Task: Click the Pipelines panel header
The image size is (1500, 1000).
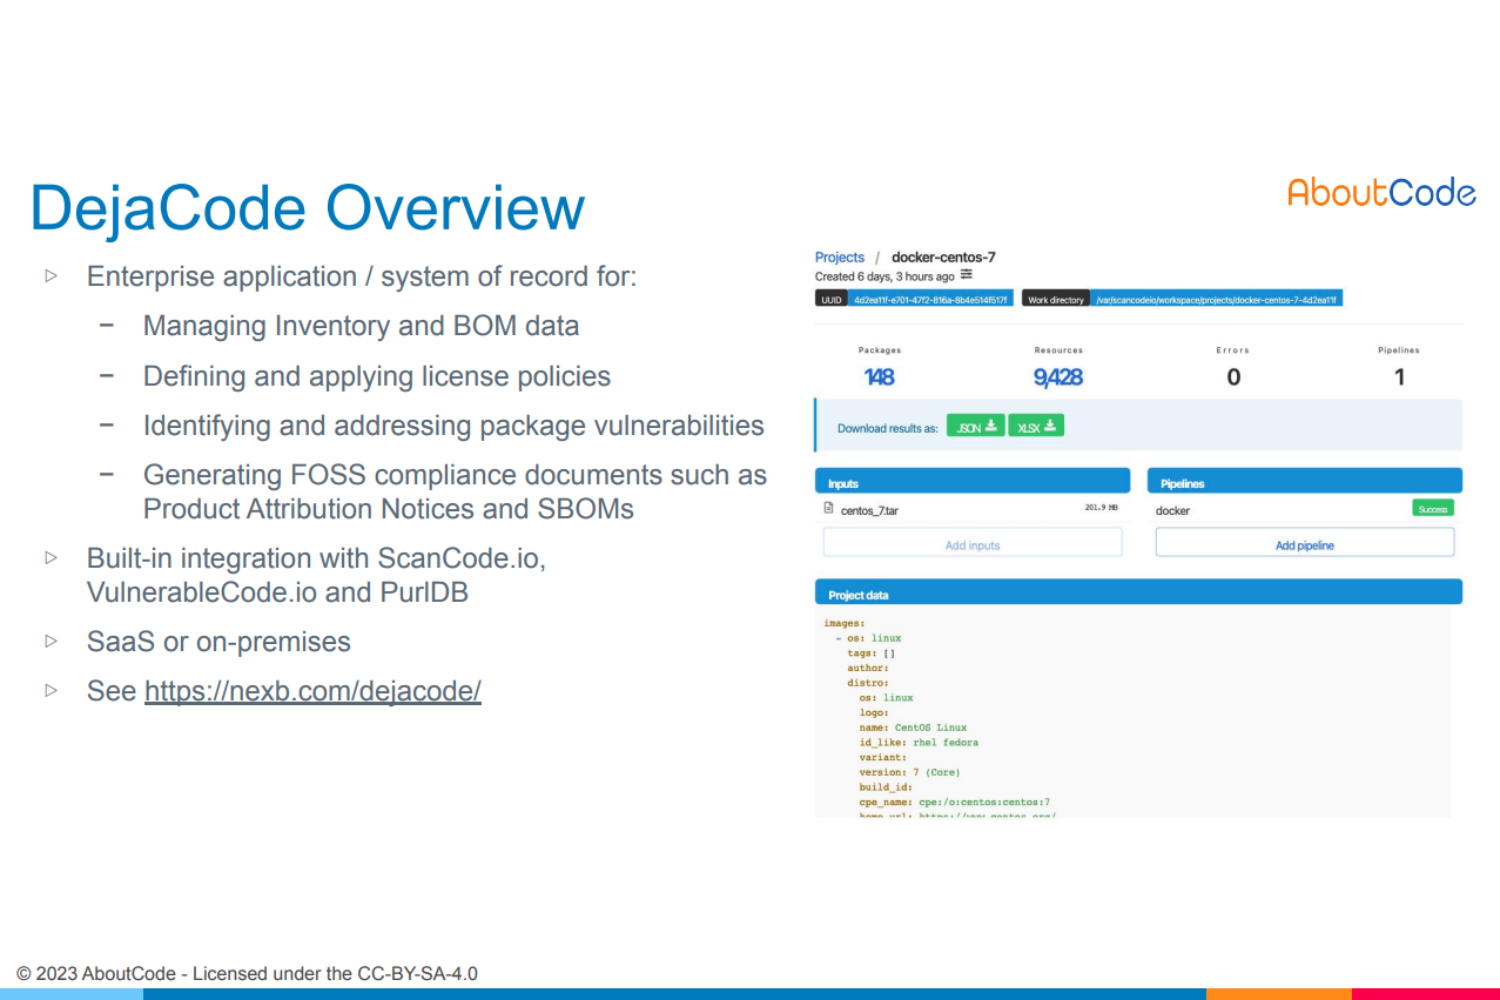Action: point(1304,481)
